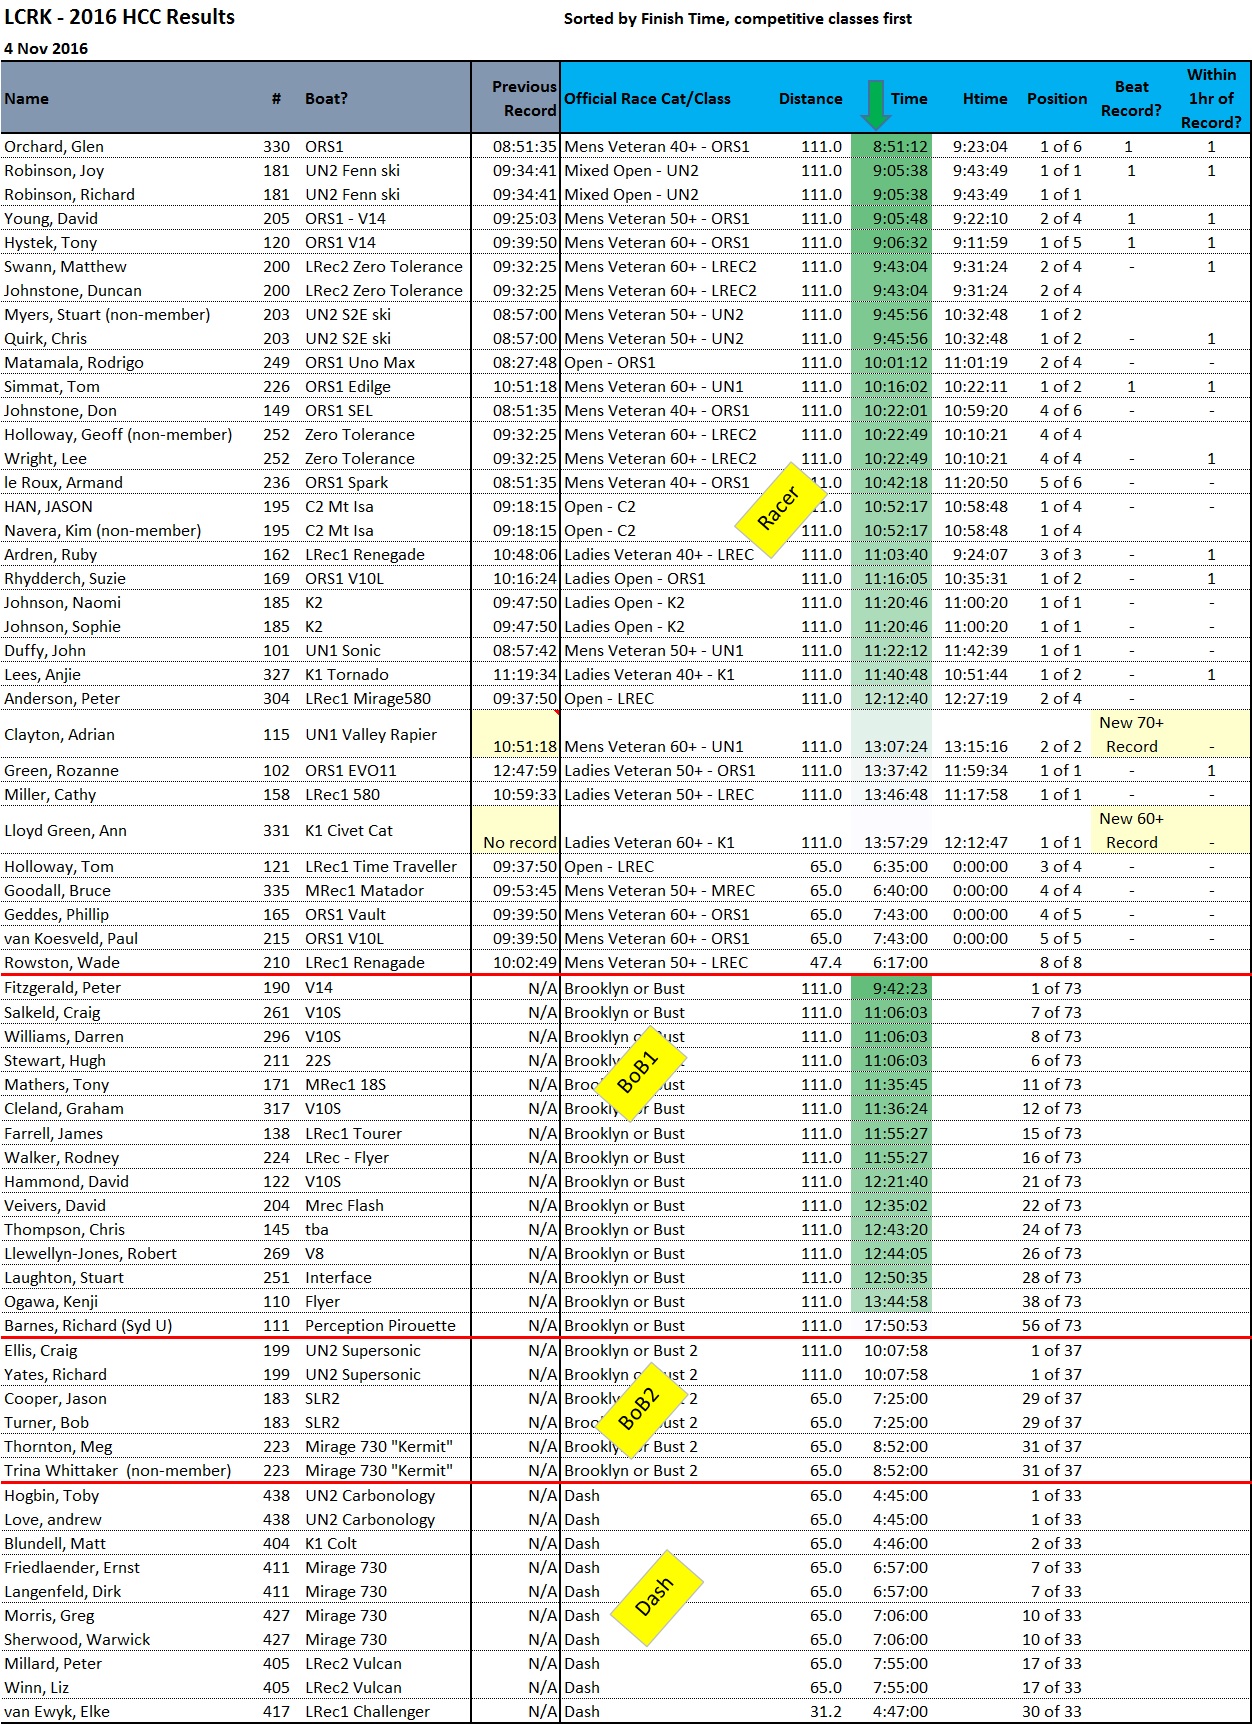Click the name 'Young, David'

coord(51,218)
